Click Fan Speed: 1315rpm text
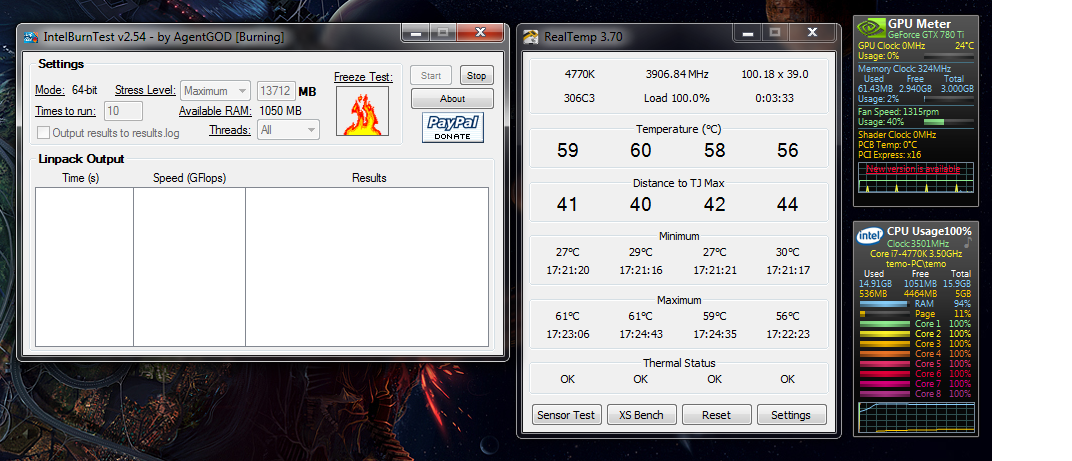Viewport: 1072px width, 461px height. coord(900,111)
